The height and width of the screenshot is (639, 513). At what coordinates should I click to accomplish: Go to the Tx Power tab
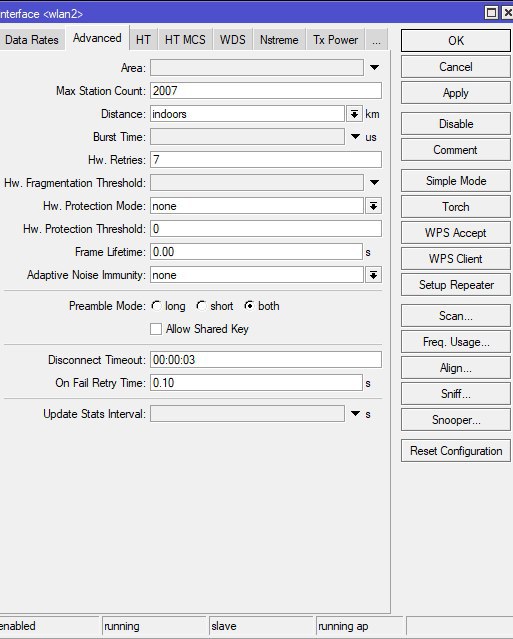335,40
